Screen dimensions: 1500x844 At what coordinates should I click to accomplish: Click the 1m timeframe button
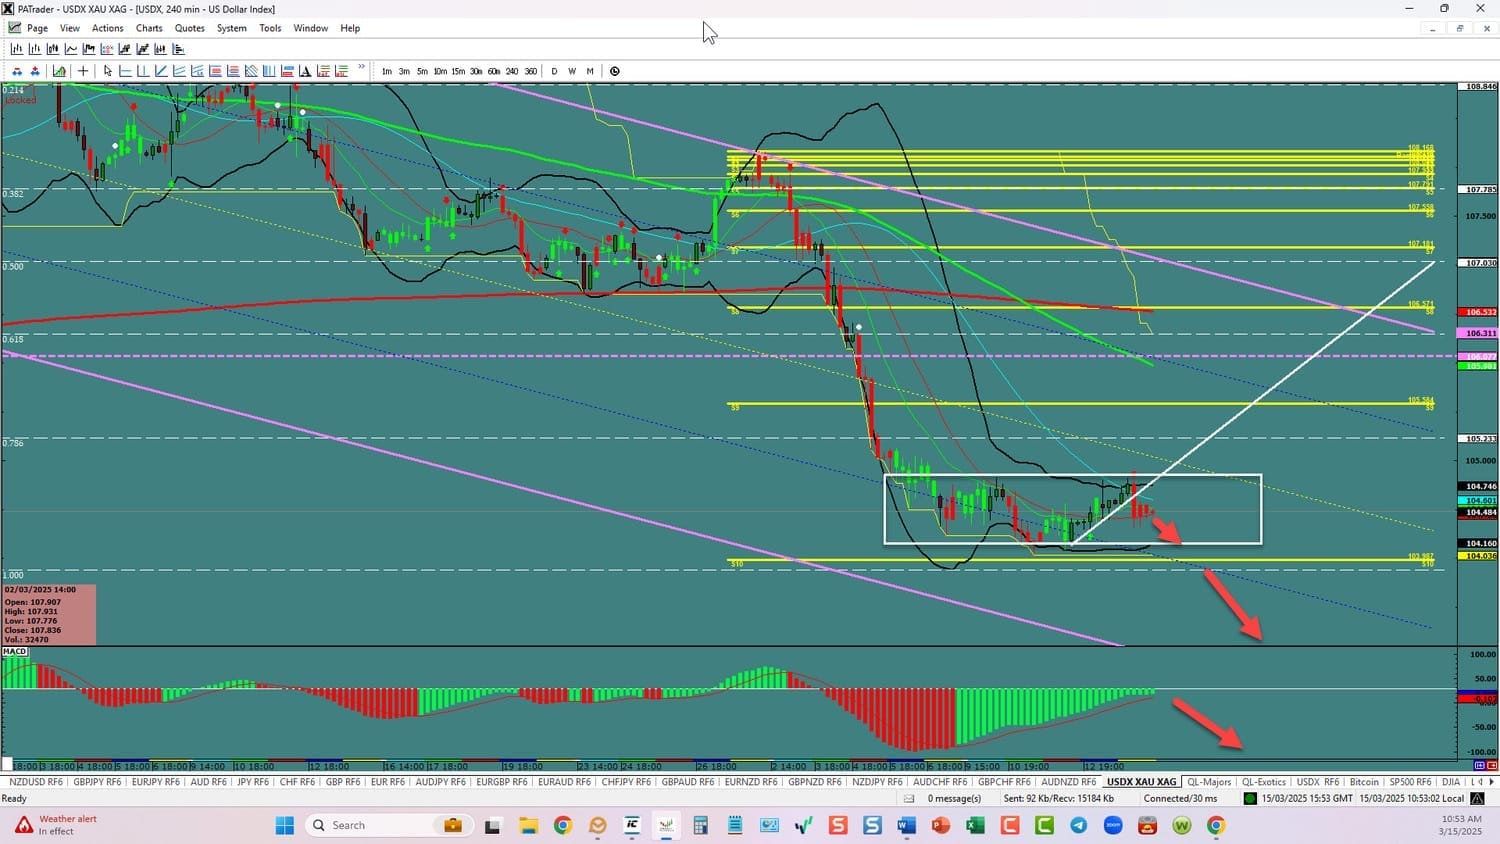[x=387, y=70]
